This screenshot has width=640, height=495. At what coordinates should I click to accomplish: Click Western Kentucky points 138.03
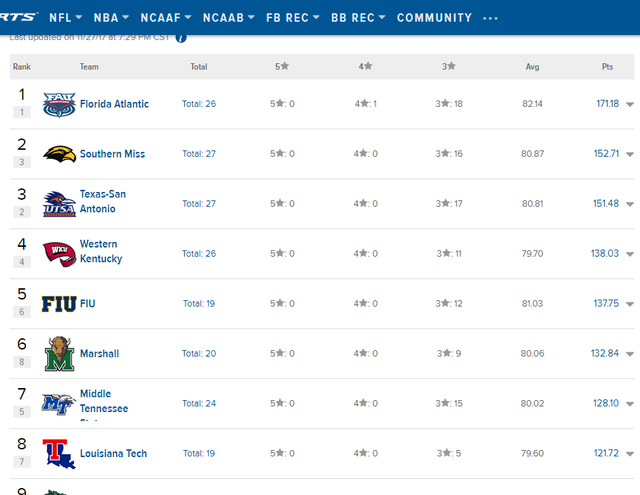[x=605, y=253]
